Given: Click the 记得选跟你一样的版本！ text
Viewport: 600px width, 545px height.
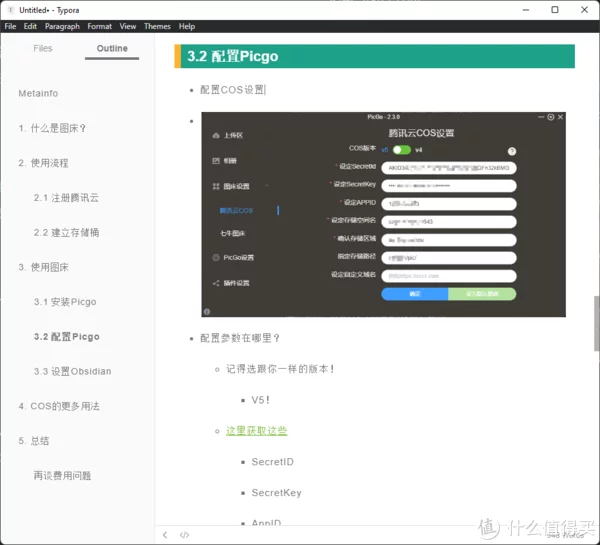Looking at the screenshot, I should pyautogui.click(x=280, y=369).
